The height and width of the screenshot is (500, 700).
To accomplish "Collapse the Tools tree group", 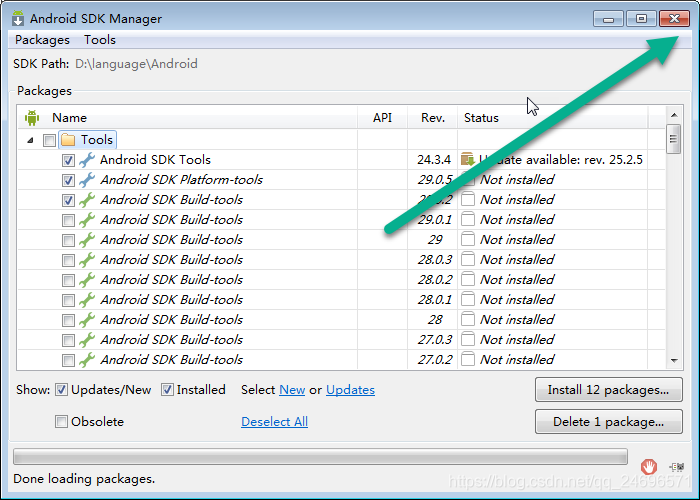I will pyautogui.click(x=30, y=140).
